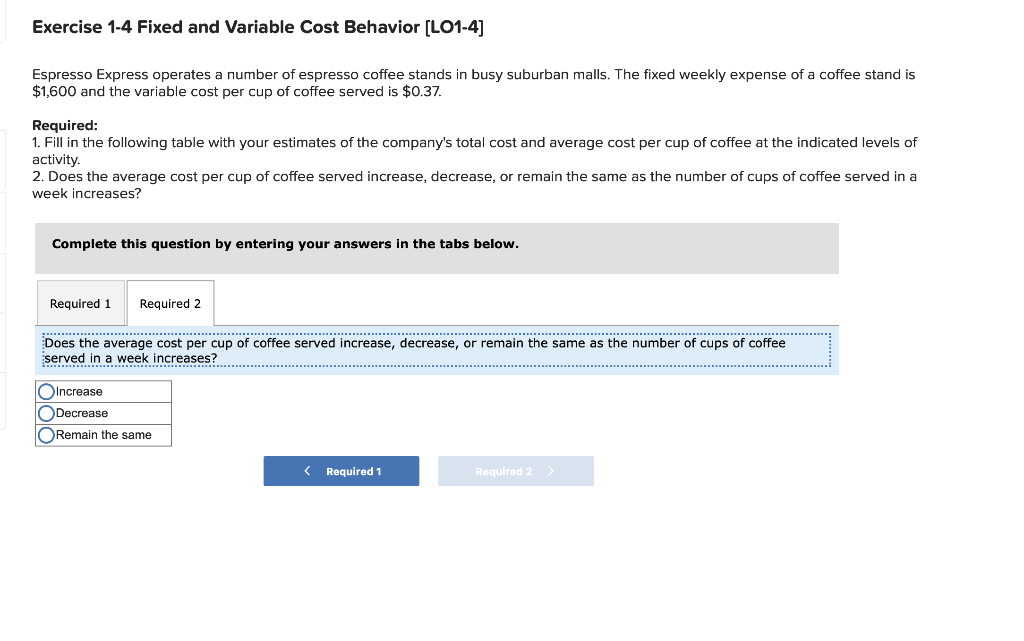Click the dotted question prompt box
Viewport: 1024px width, 641px height.
pyautogui.click(x=438, y=350)
